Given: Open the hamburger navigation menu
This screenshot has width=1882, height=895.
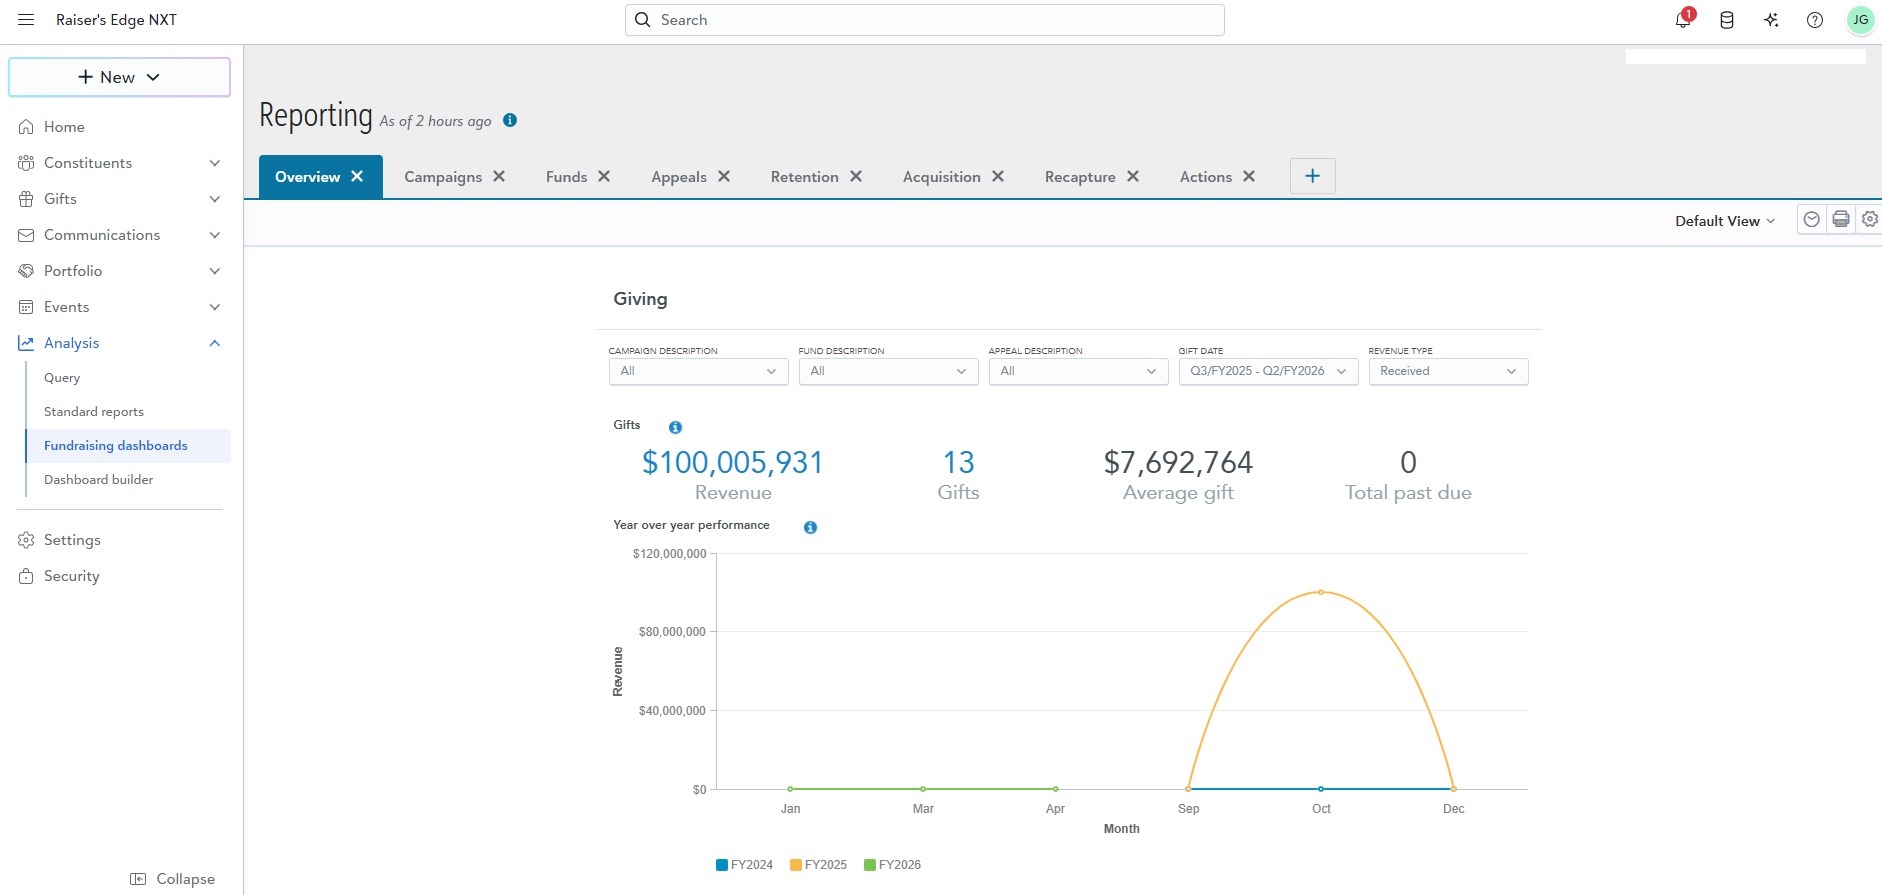Looking at the screenshot, I should pos(26,20).
